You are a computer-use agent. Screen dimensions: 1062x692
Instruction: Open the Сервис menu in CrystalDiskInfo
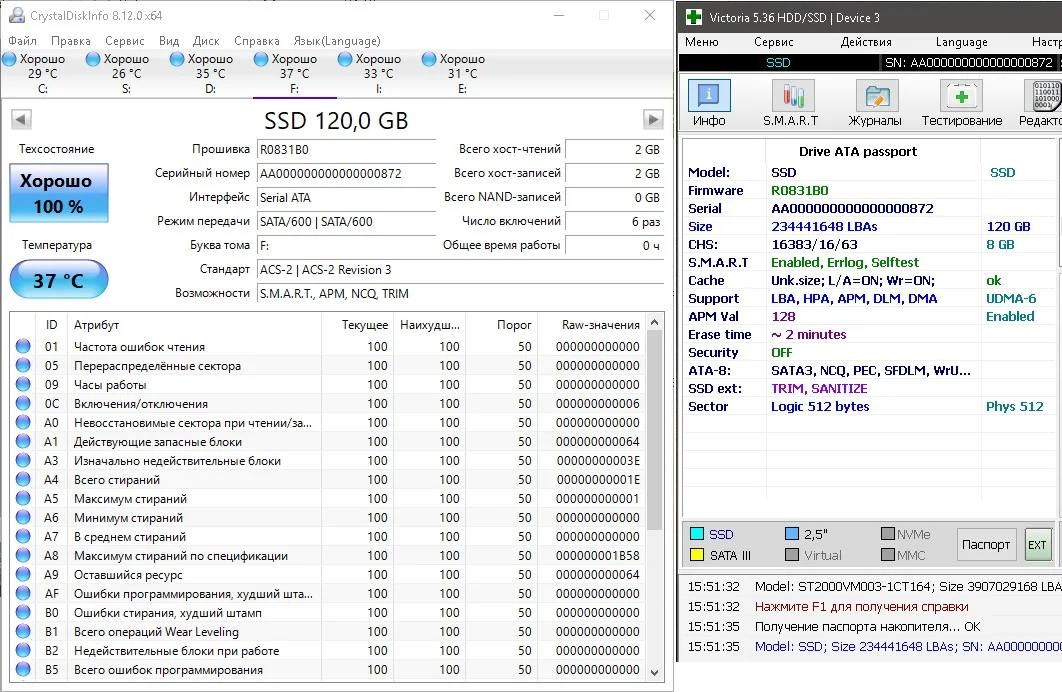click(124, 41)
